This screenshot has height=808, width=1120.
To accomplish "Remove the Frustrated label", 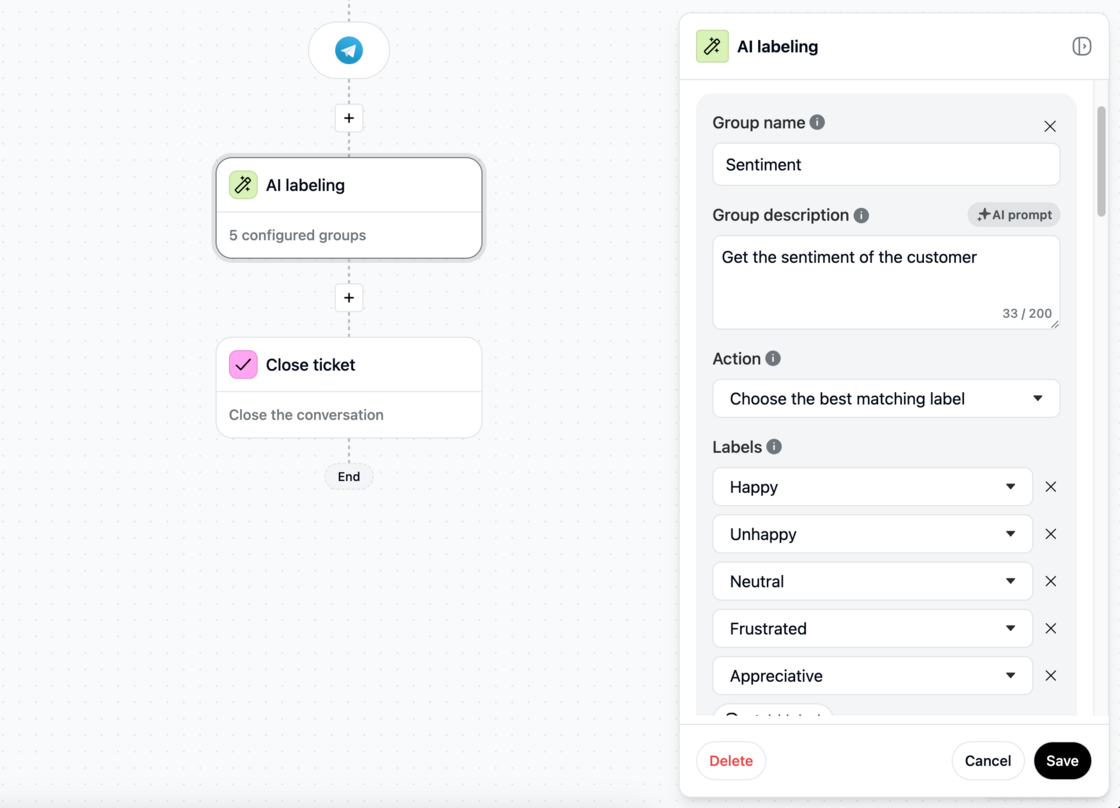I will tap(1051, 629).
